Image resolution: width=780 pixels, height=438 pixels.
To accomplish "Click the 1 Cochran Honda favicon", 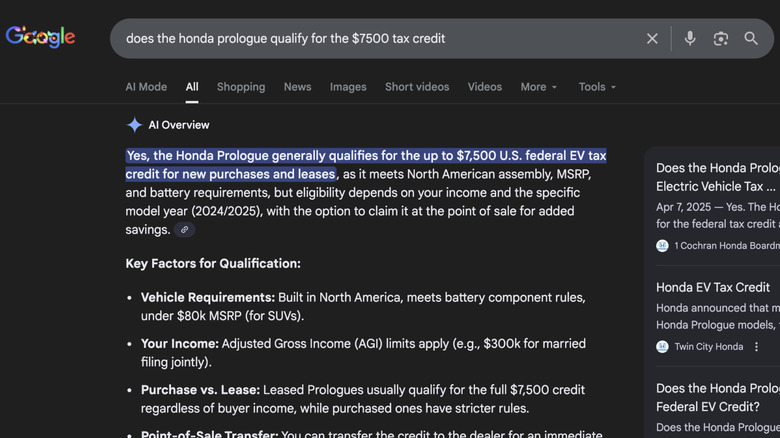I will click(662, 245).
